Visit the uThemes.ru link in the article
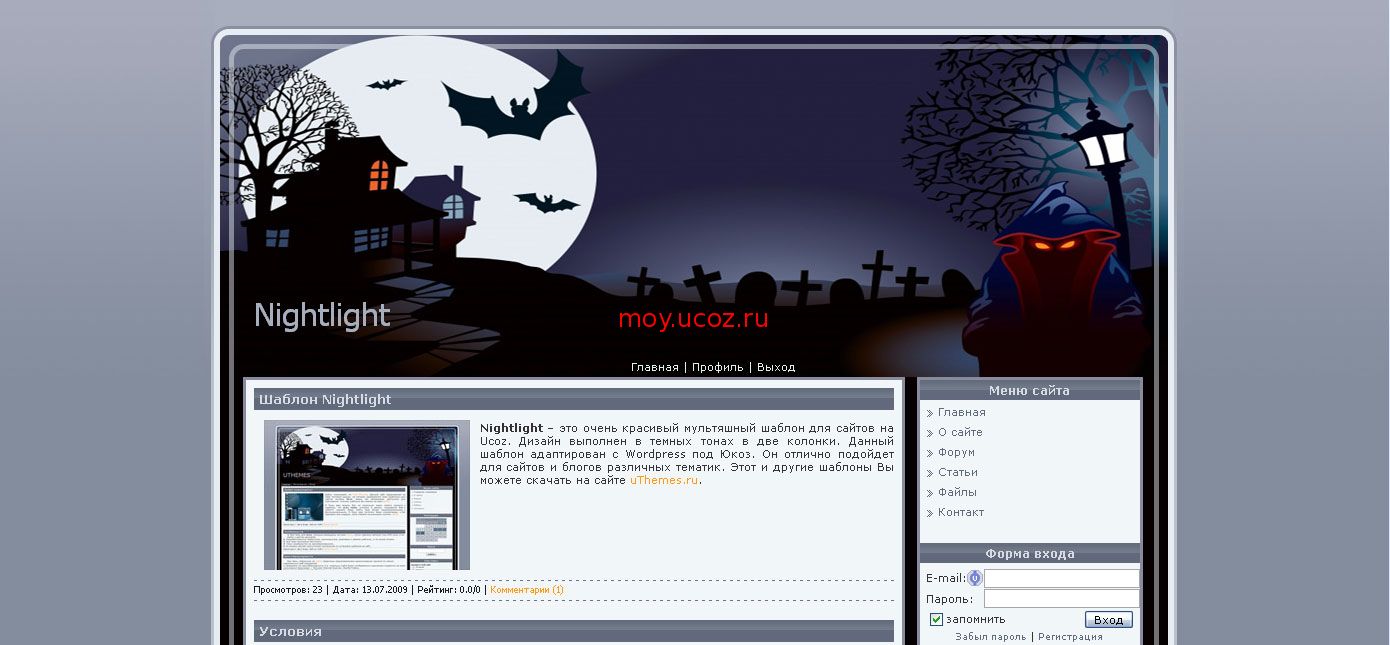Image resolution: width=1390 pixels, height=645 pixels. pyautogui.click(x=664, y=480)
